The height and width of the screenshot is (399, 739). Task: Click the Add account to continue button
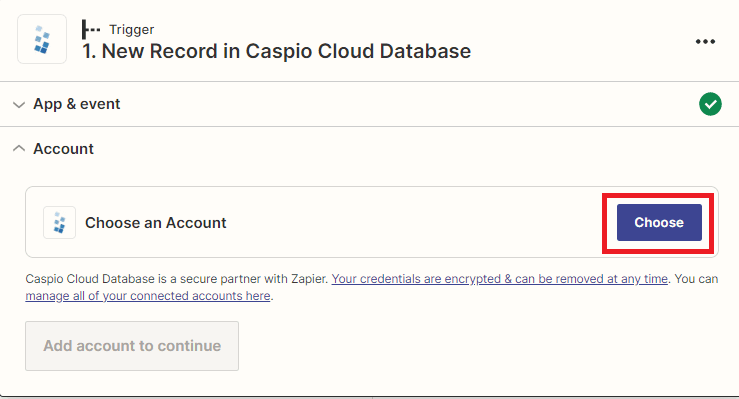click(x=132, y=346)
